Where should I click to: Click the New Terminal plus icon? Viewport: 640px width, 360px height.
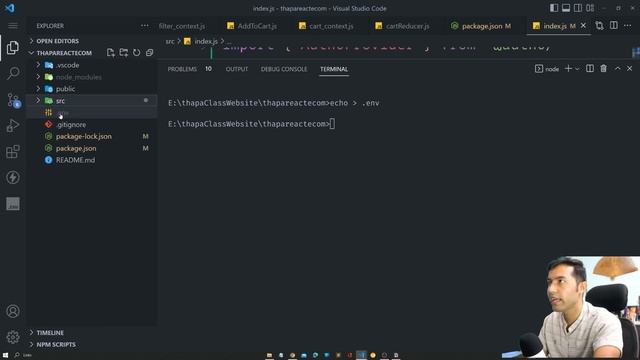click(568, 69)
